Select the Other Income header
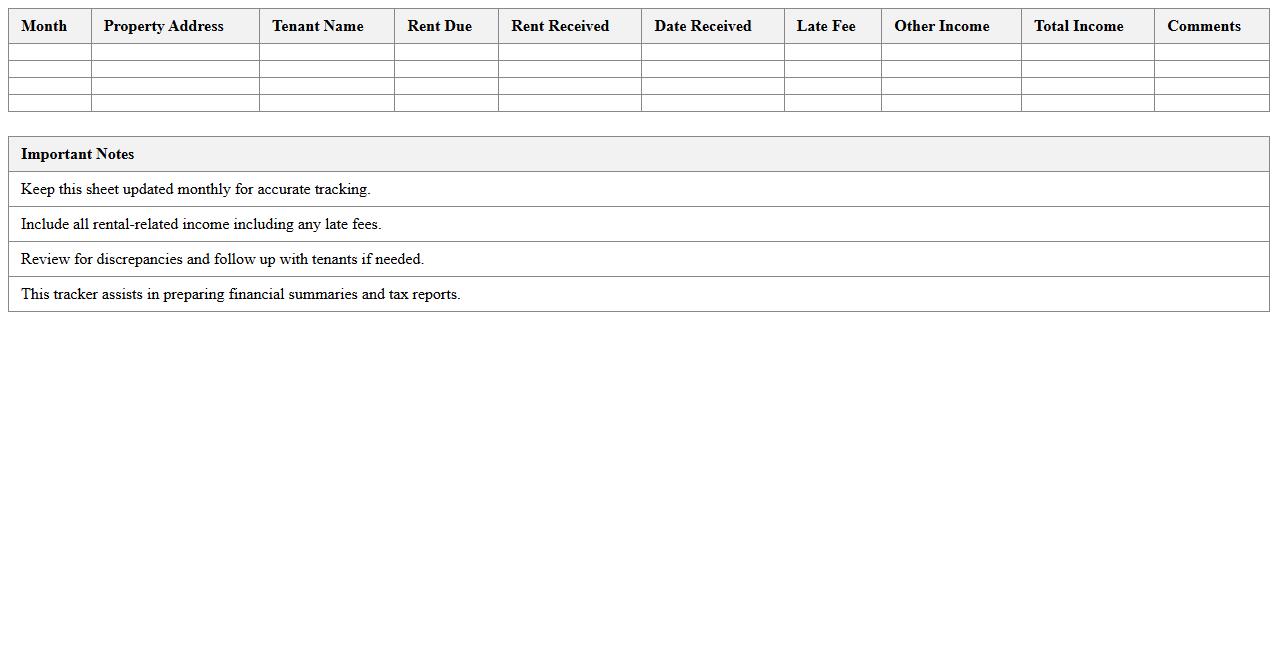Image resolution: width=1278 pixels, height=650 pixels. click(941, 26)
